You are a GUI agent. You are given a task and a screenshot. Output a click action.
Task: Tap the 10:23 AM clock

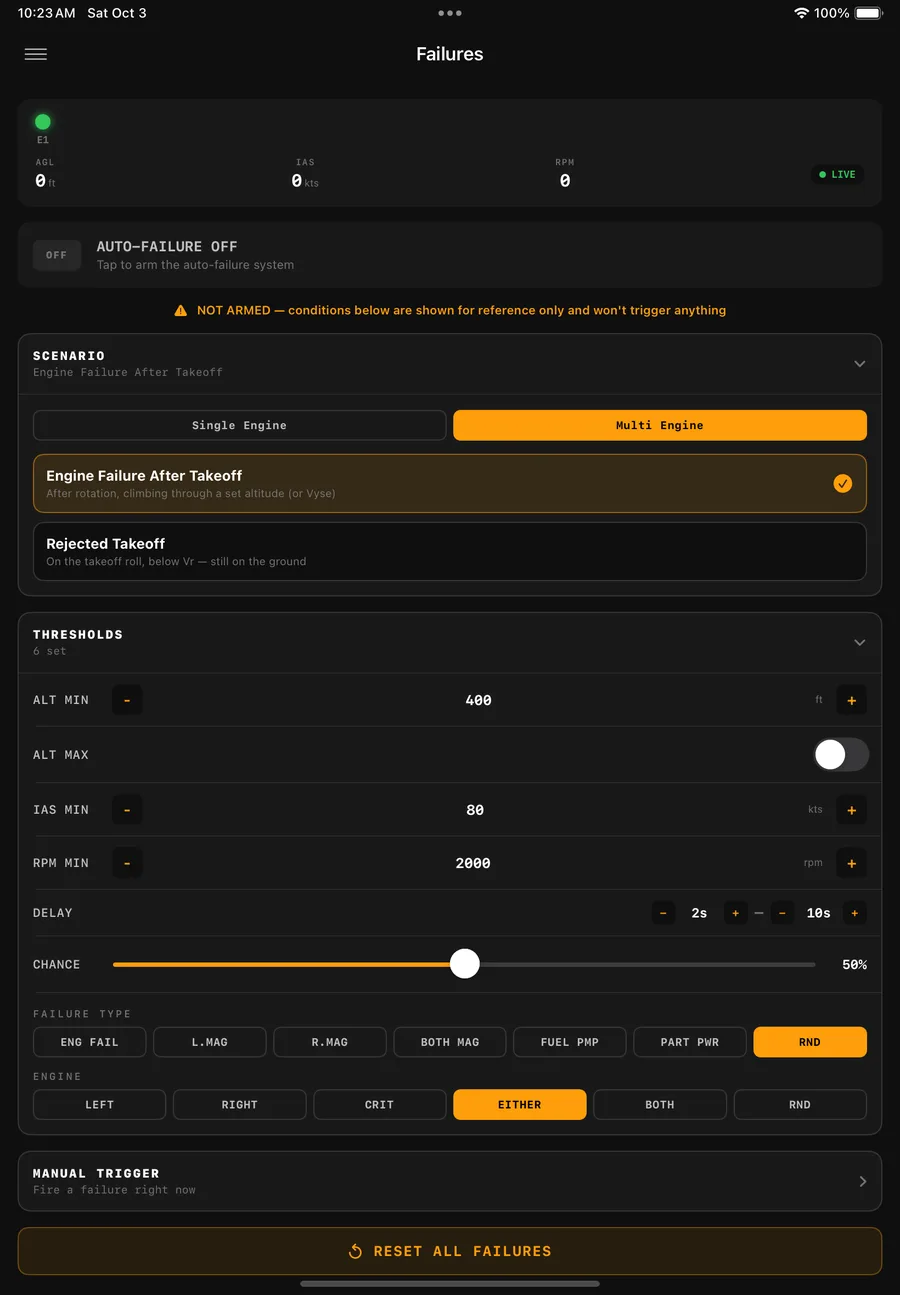pyautogui.click(x=46, y=13)
